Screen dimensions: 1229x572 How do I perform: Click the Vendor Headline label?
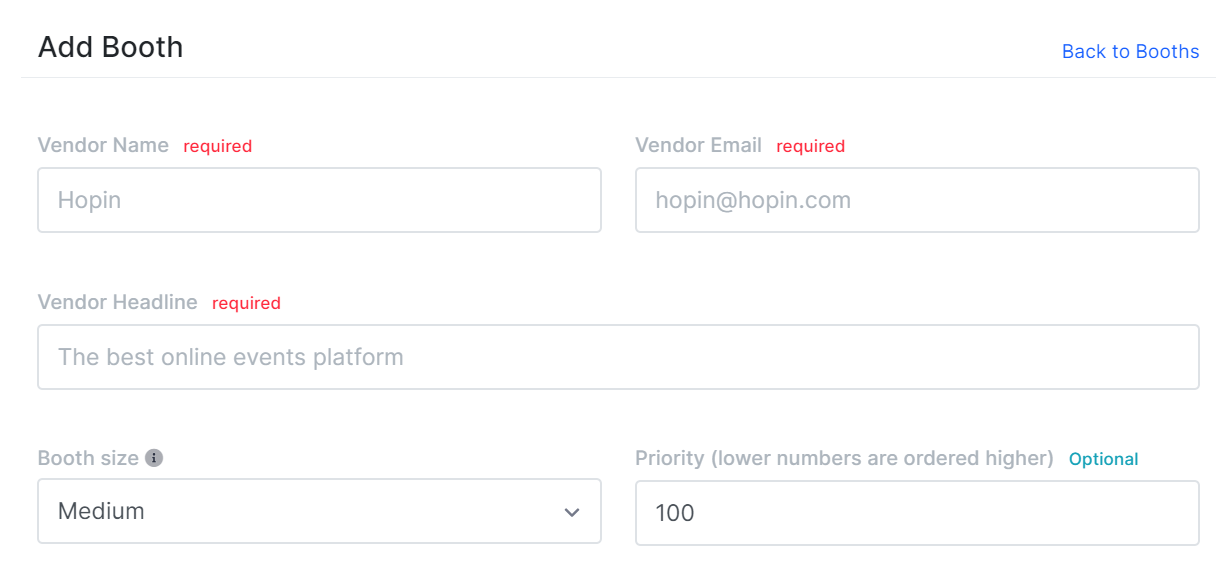118,302
